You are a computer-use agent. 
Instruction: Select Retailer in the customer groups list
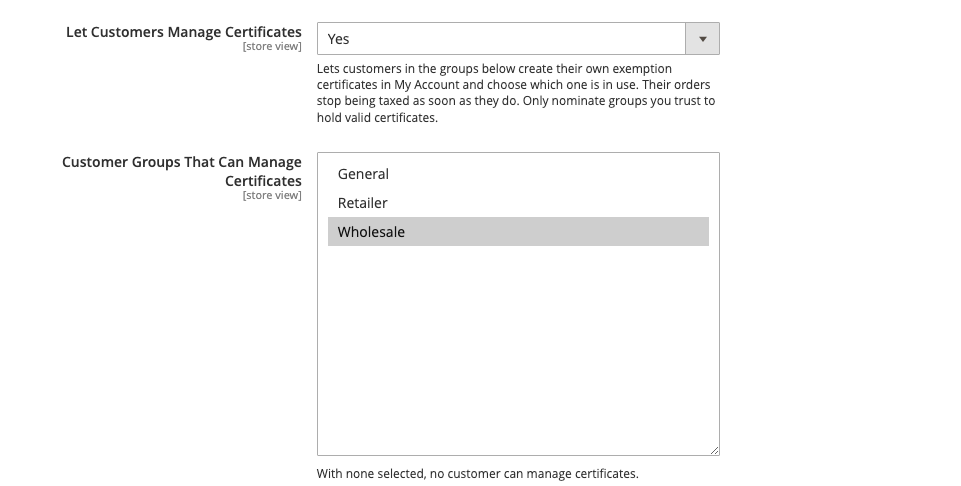pyautogui.click(x=518, y=203)
